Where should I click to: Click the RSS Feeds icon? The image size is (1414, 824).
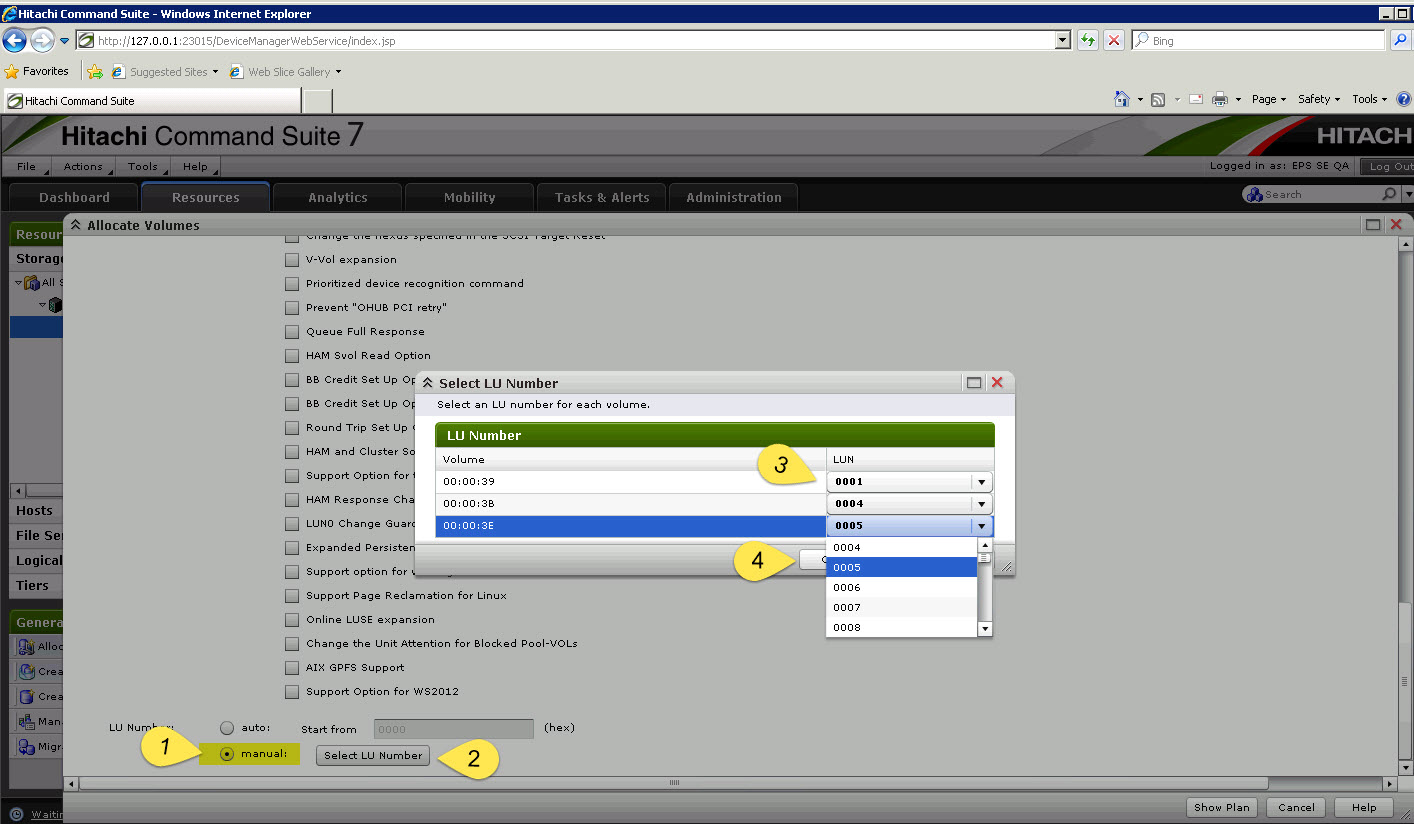[x=1158, y=99]
